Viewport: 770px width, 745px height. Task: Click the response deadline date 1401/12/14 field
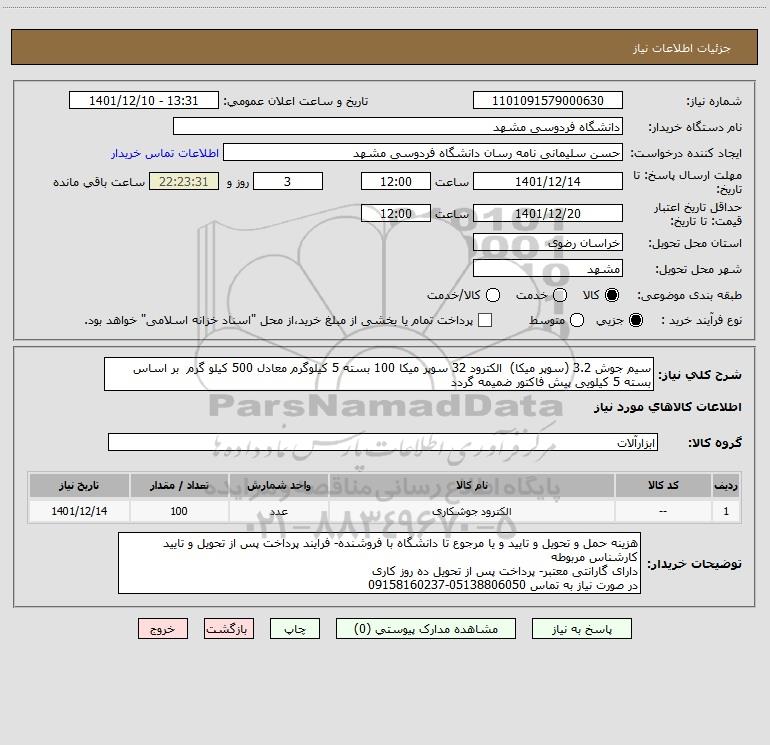[x=548, y=181]
